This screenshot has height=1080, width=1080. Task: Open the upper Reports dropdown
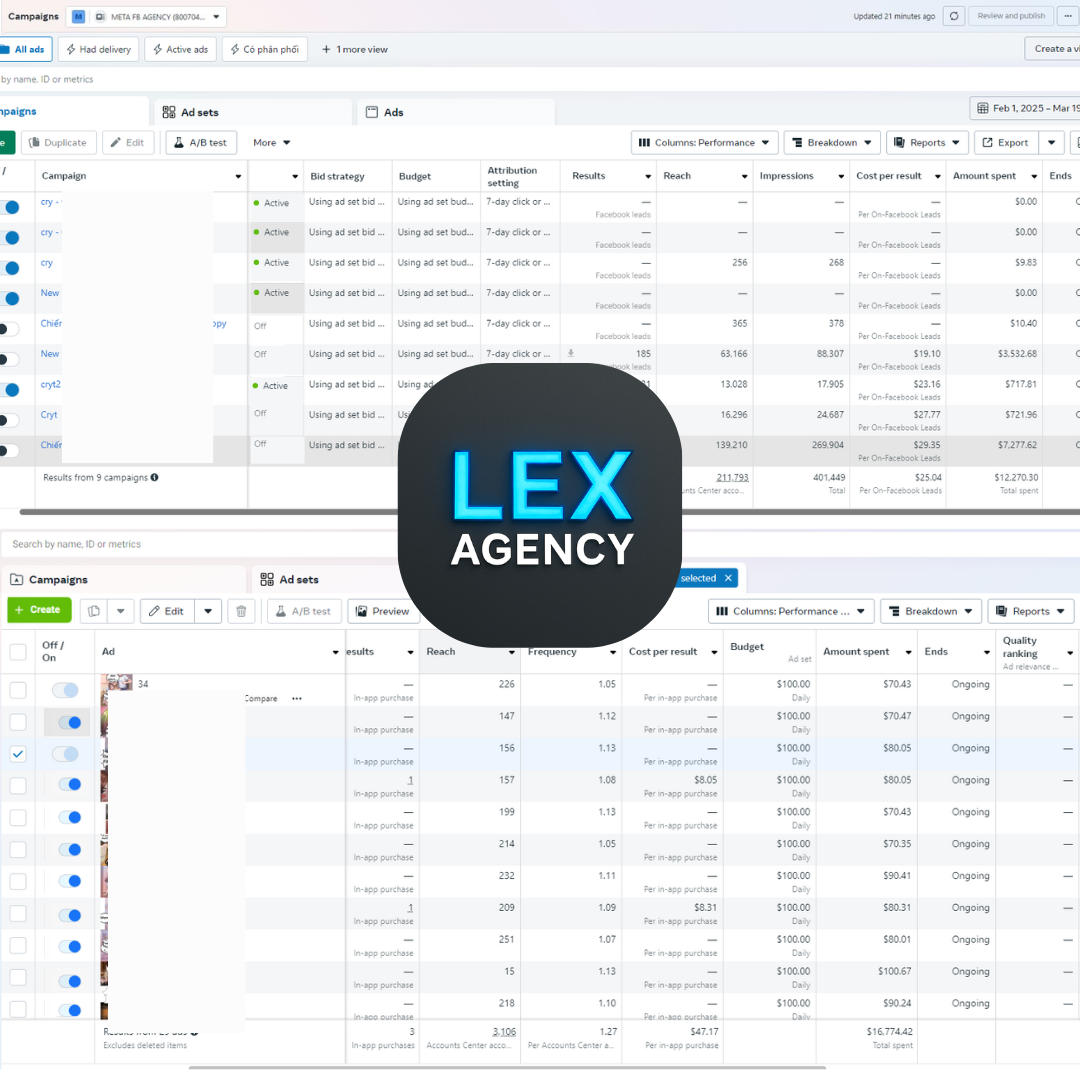(927, 143)
